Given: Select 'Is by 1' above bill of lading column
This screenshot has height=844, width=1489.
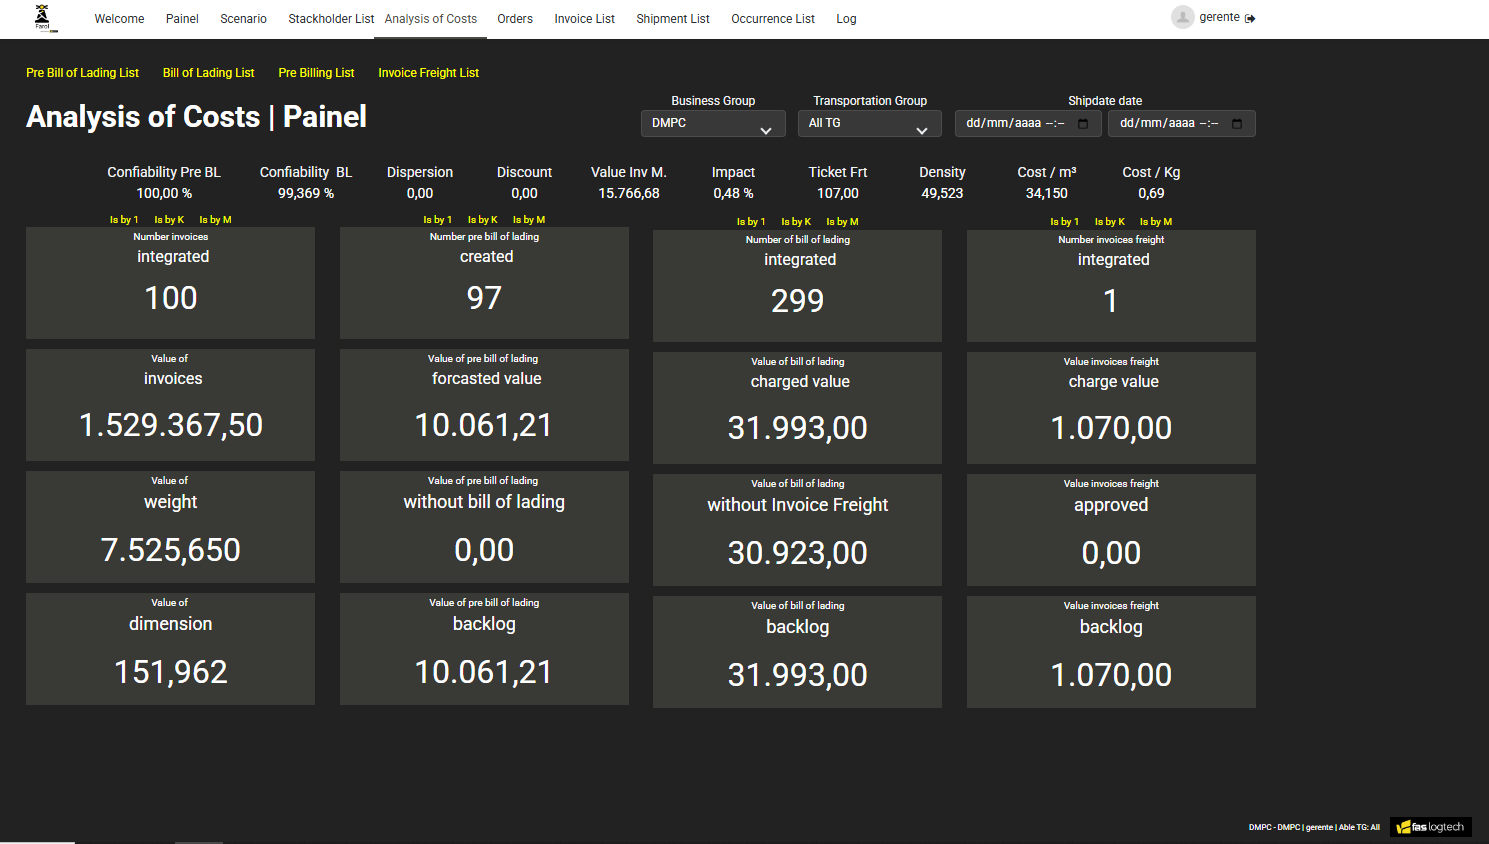Looking at the screenshot, I should click(751, 222).
